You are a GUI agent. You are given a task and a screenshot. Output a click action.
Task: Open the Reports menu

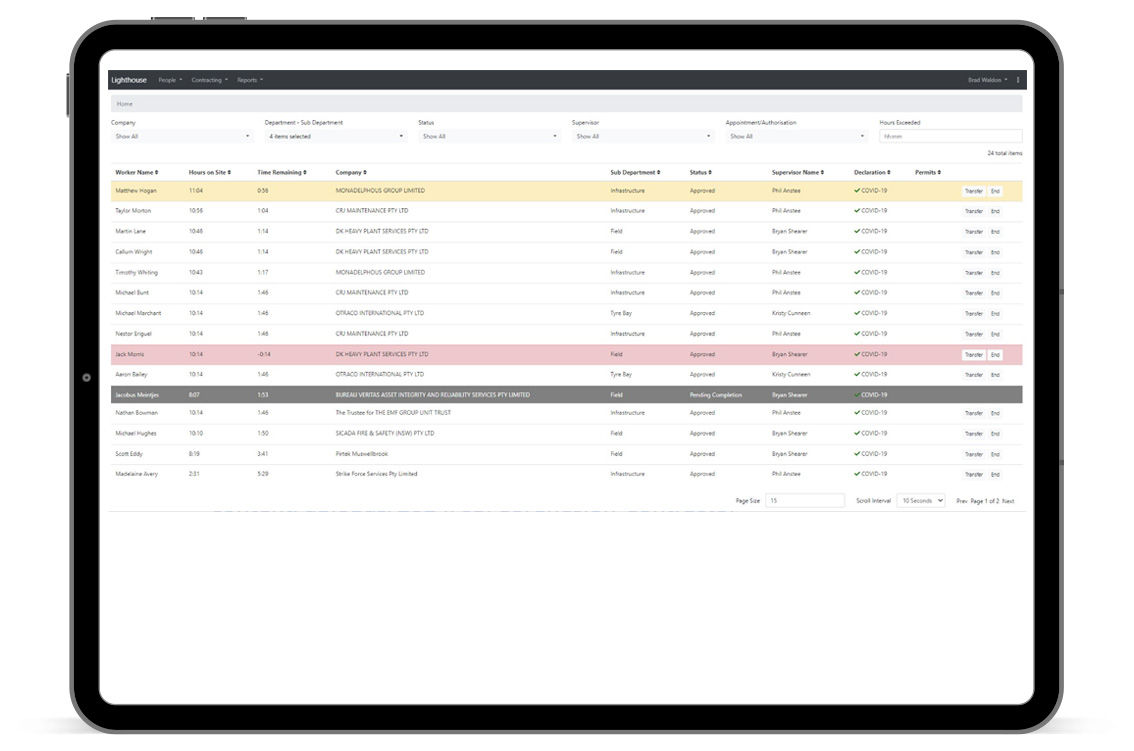tap(250, 80)
